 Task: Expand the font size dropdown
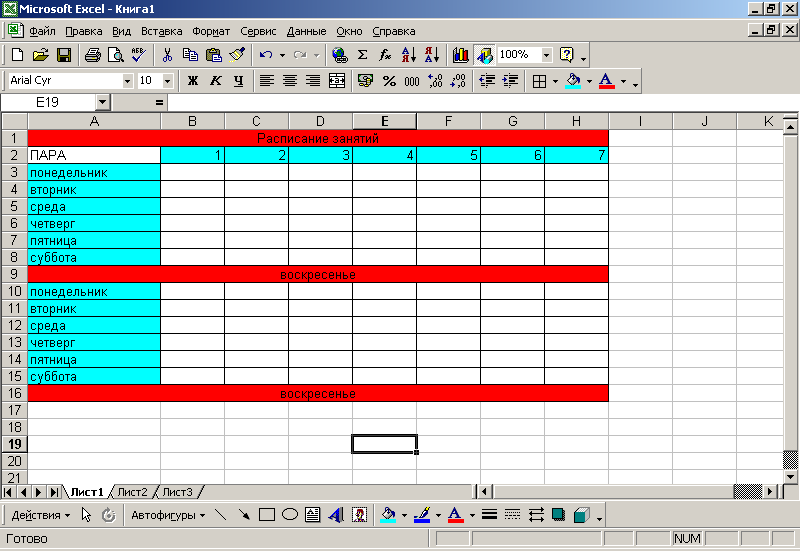tap(167, 81)
